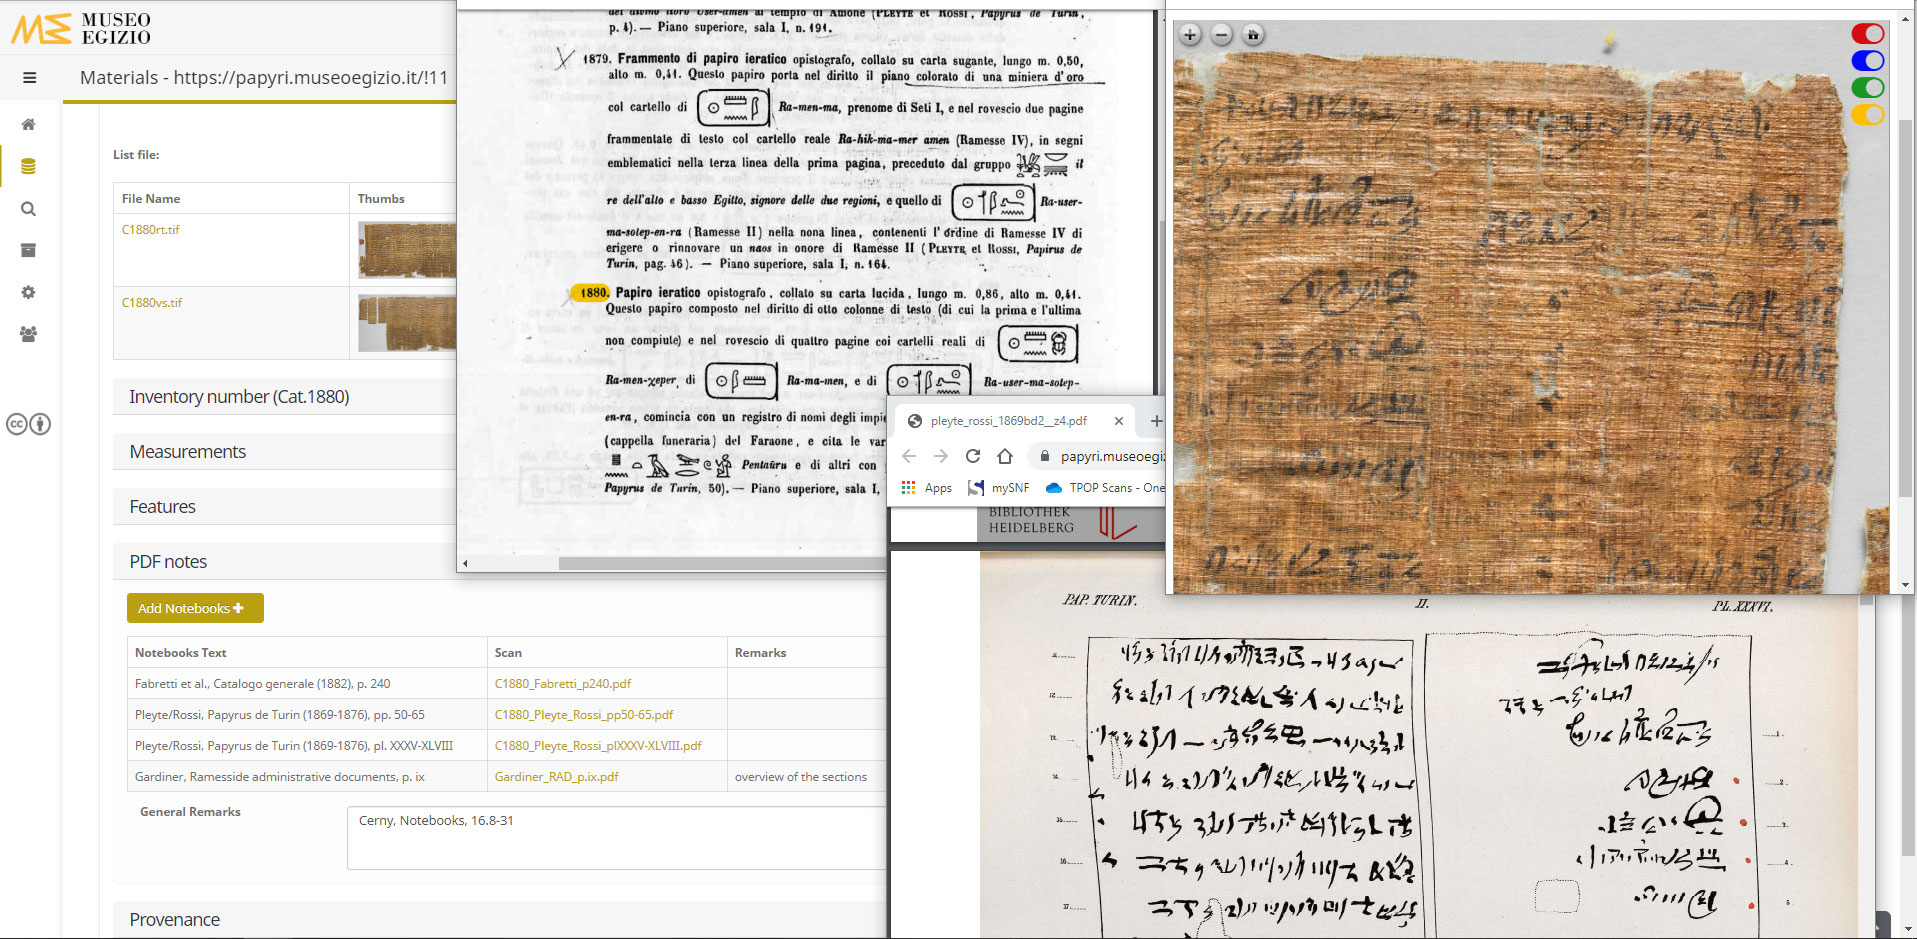Toggle the yellow switch in image viewer

(x=1867, y=115)
